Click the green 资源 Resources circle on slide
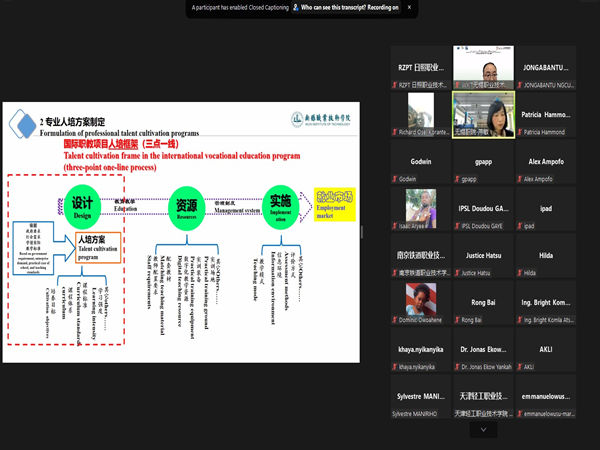 [x=184, y=203]
